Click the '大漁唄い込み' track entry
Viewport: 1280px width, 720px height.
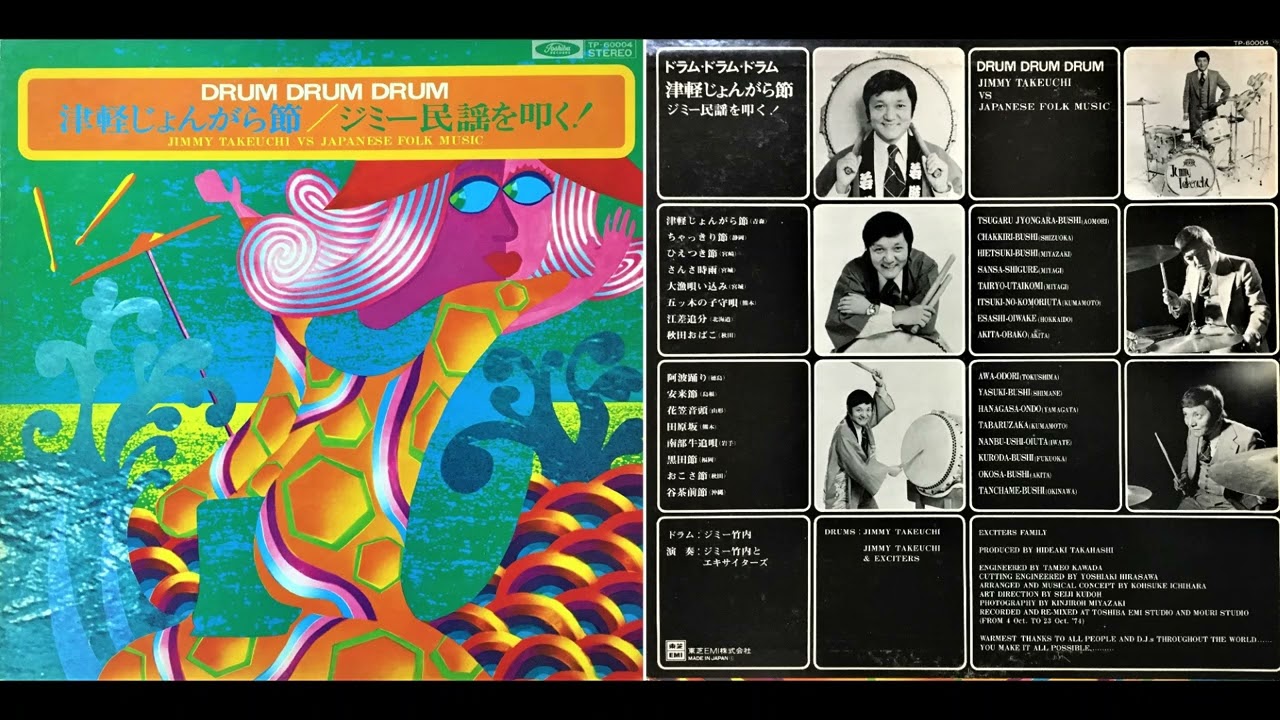pos(697,286)
